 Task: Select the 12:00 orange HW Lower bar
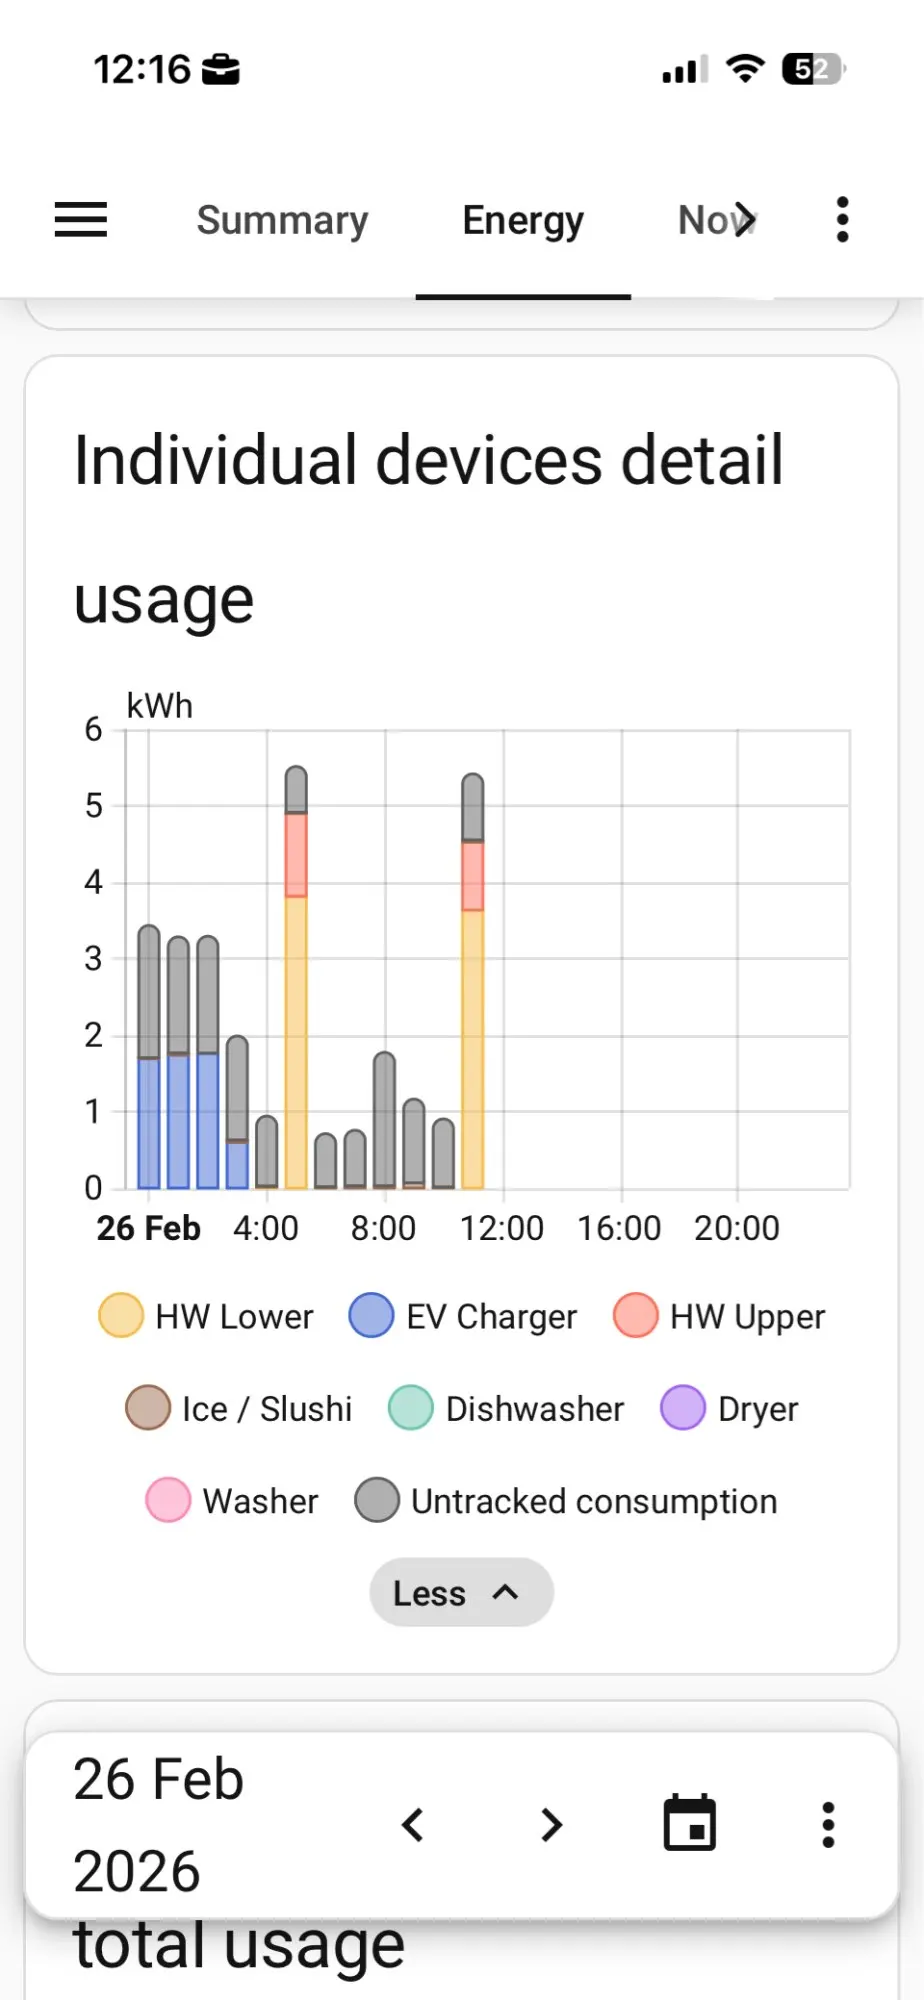(x=473, y=1049)
